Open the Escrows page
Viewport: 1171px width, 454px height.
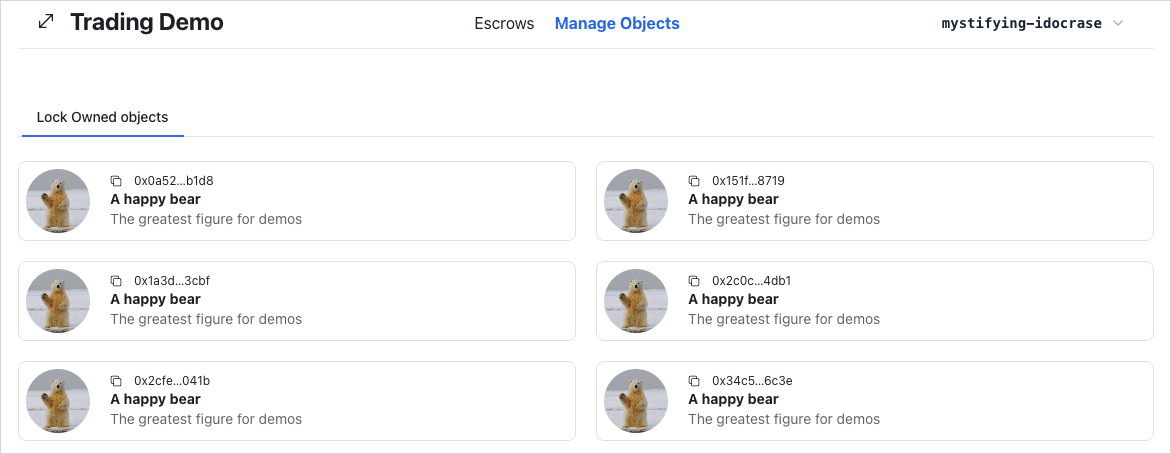[x=504, y=23]
